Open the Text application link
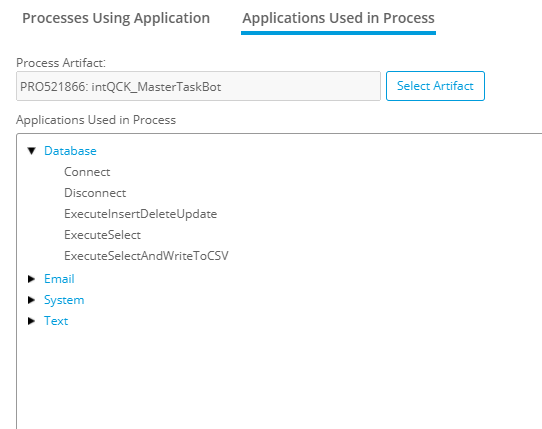 [56, 321]
